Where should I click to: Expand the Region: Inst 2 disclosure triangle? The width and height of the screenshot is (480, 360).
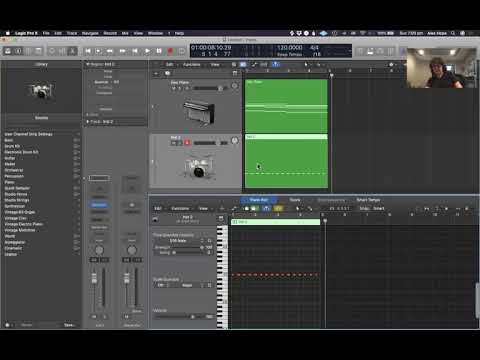coord(88,64)
